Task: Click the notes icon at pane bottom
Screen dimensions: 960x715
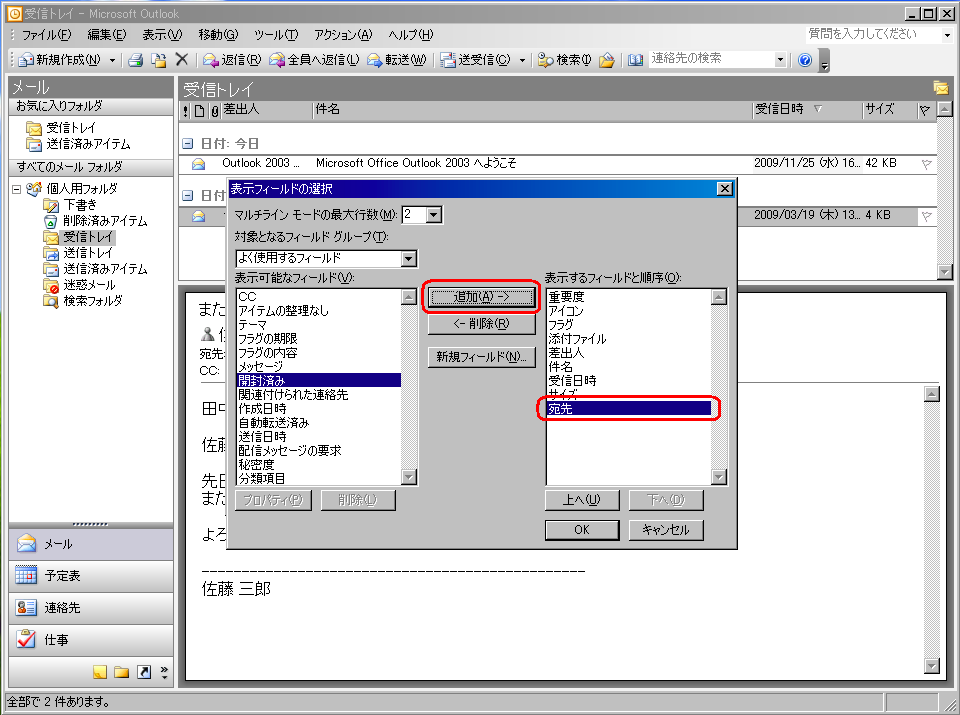Action: point(100,672)
